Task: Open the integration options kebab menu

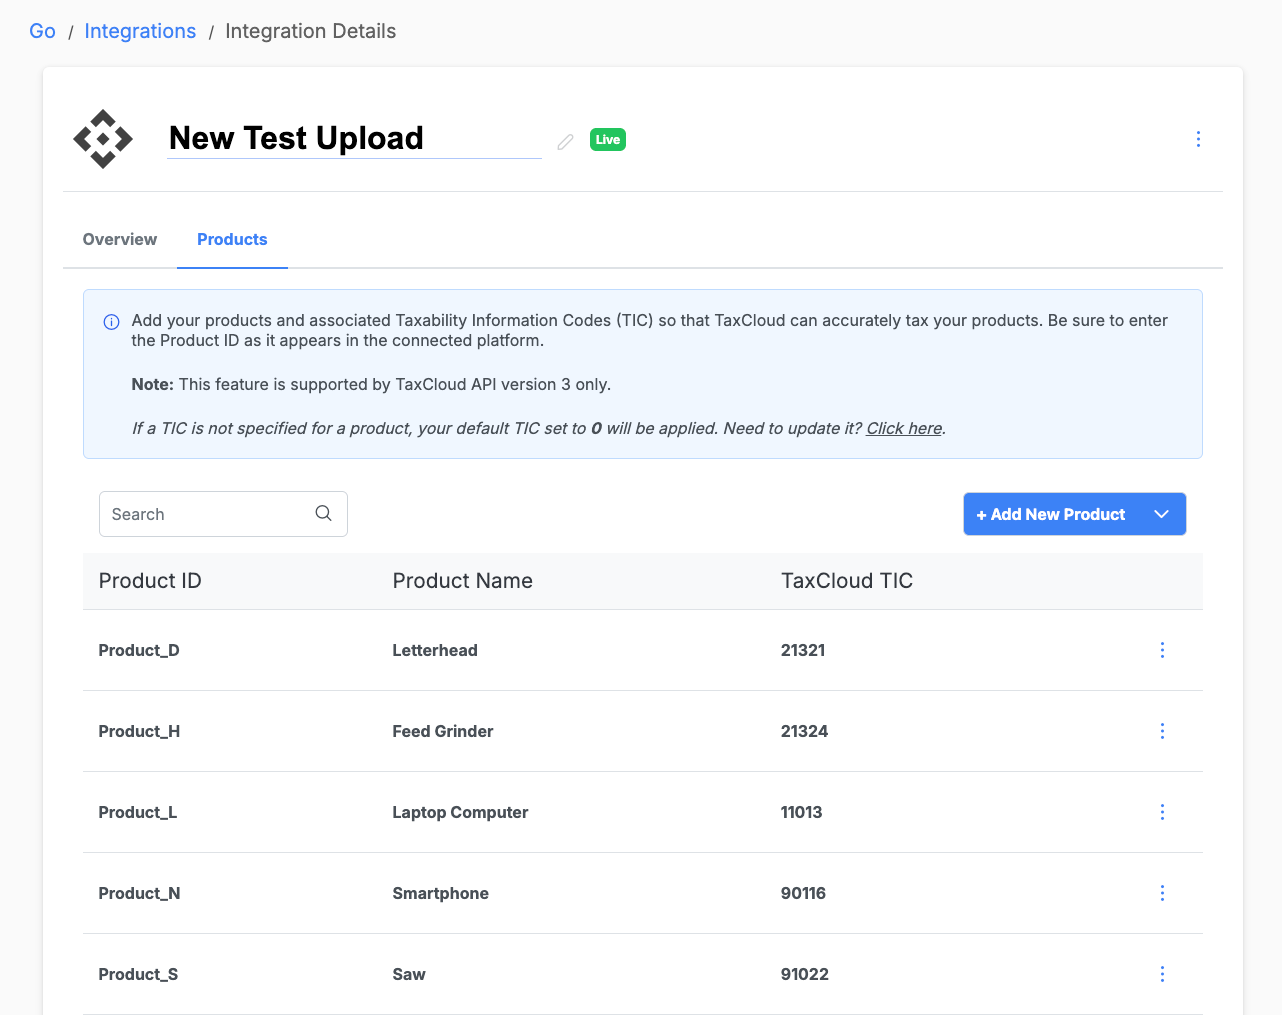Action: coord(1198,139)
